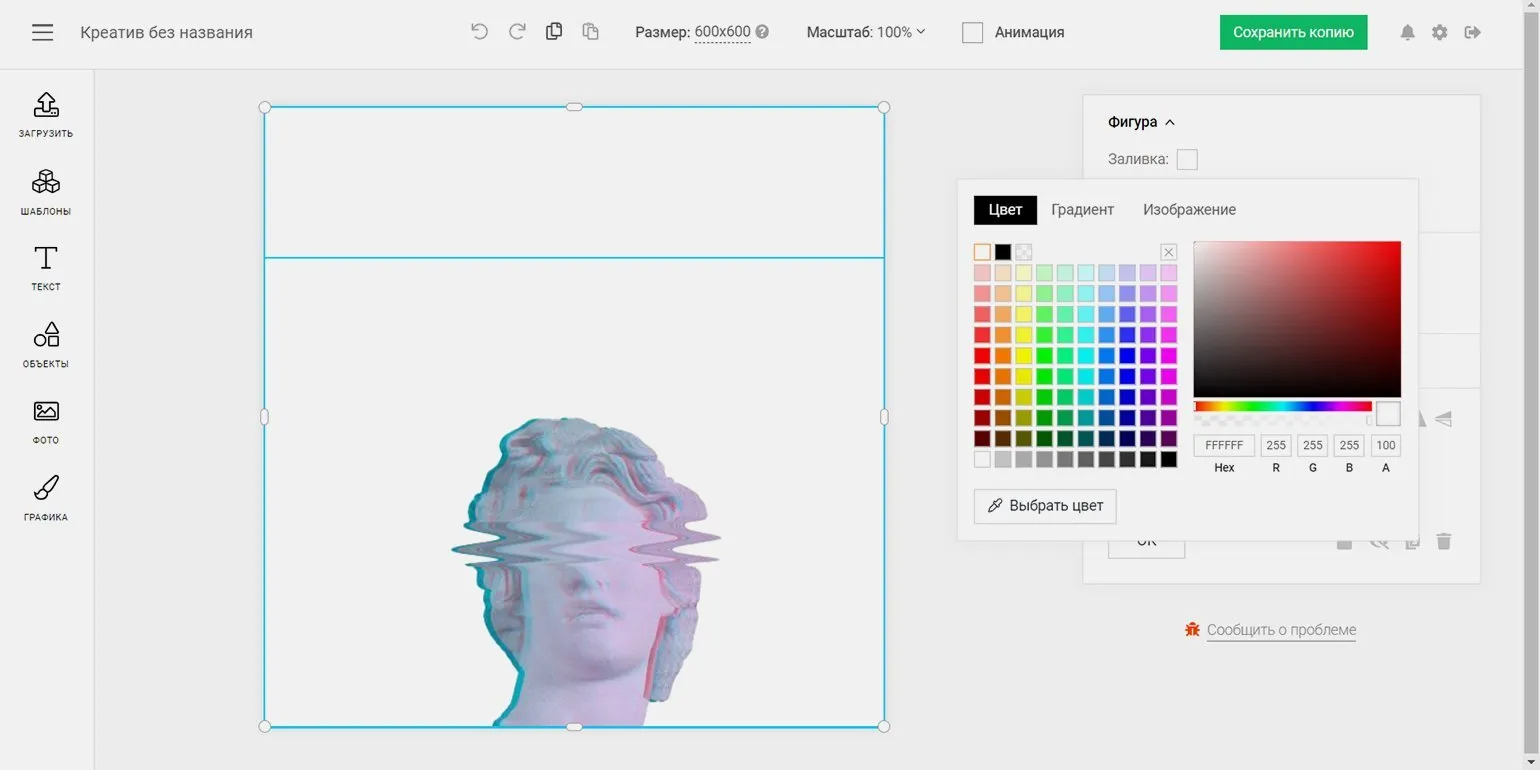Open the hamburger main menu
The height and width of the screenshot is (770, 1540).
click(42, 32)
